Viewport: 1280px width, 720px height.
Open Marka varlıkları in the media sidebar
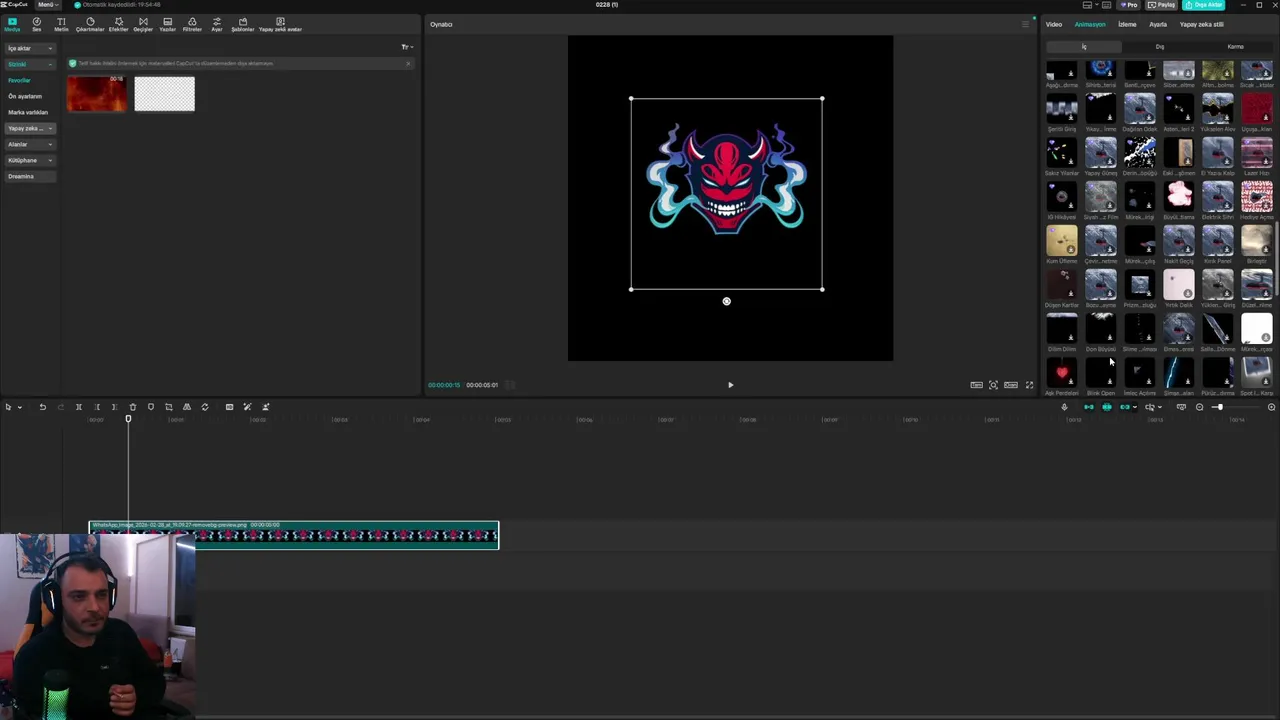(28, 112)
